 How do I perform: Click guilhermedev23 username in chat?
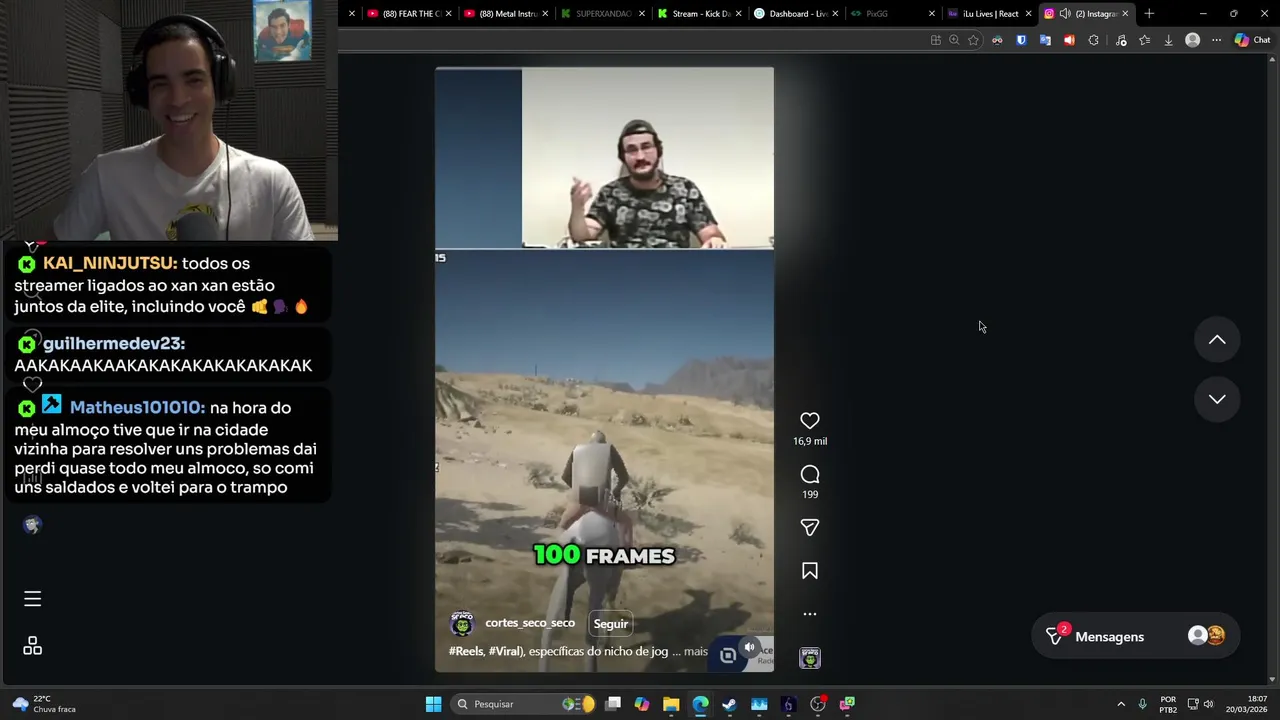tap(114, 343)
